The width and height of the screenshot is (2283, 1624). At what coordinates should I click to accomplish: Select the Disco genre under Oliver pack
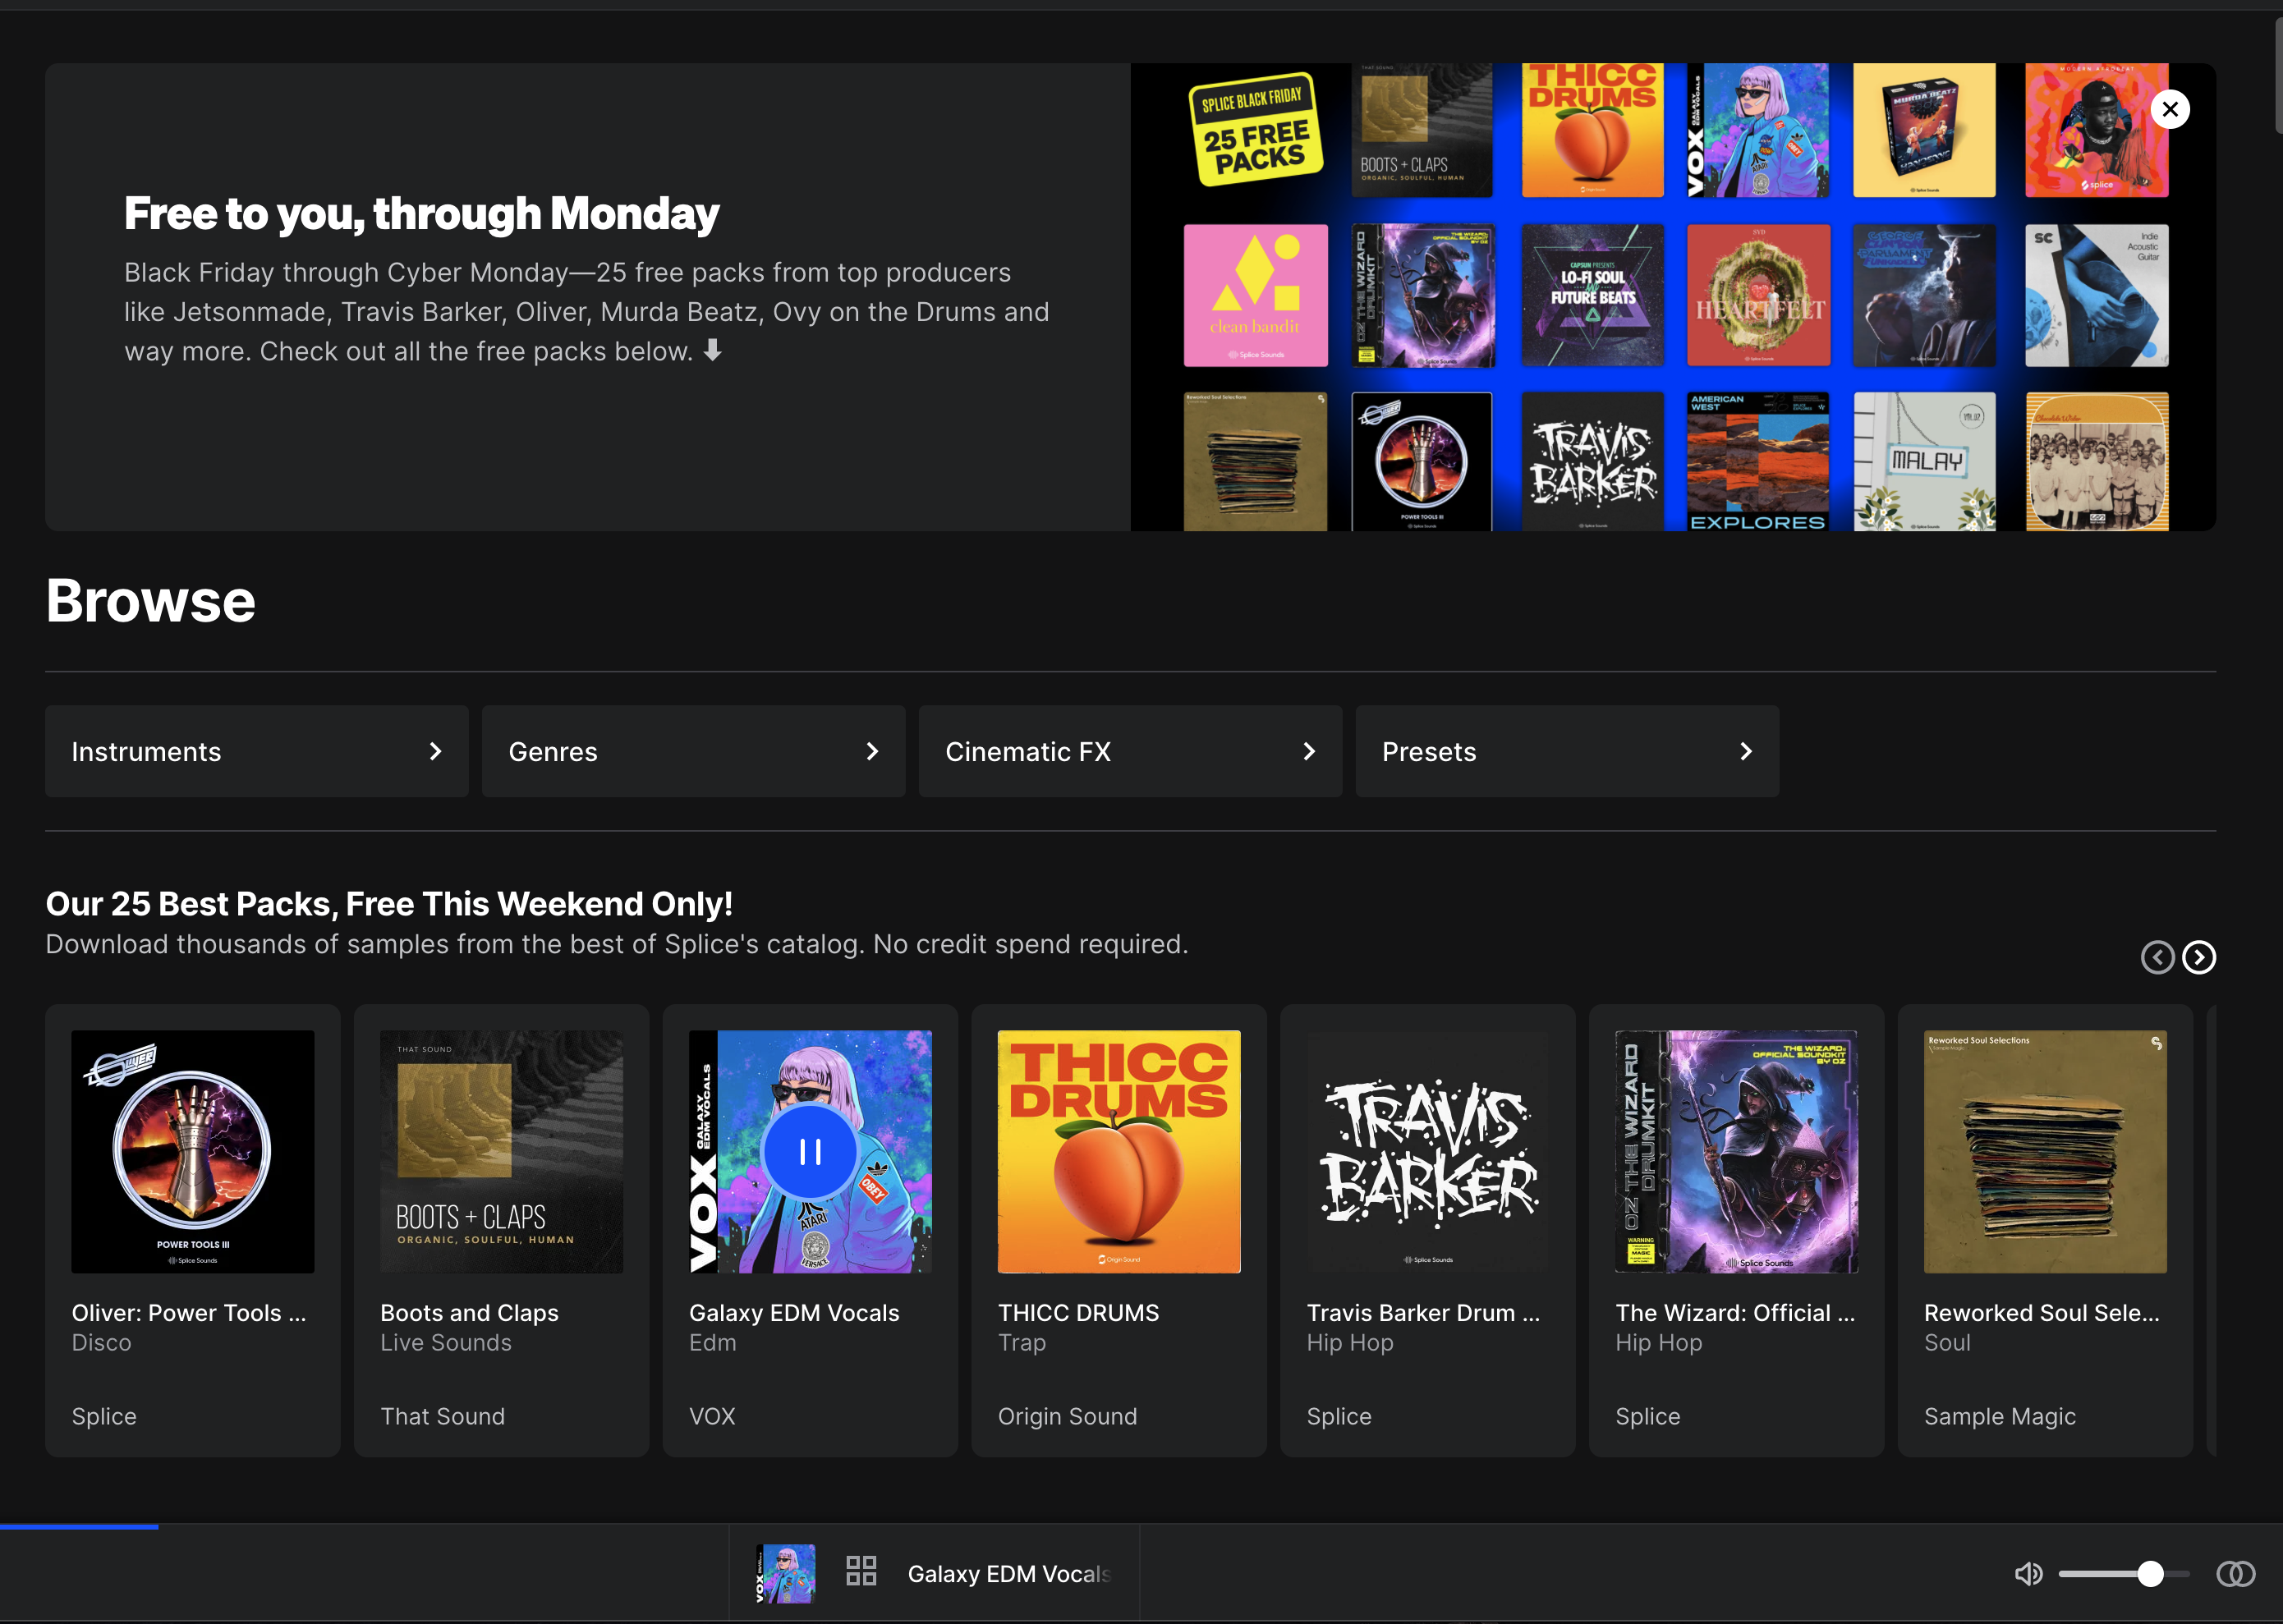[x=101, y=1343]
